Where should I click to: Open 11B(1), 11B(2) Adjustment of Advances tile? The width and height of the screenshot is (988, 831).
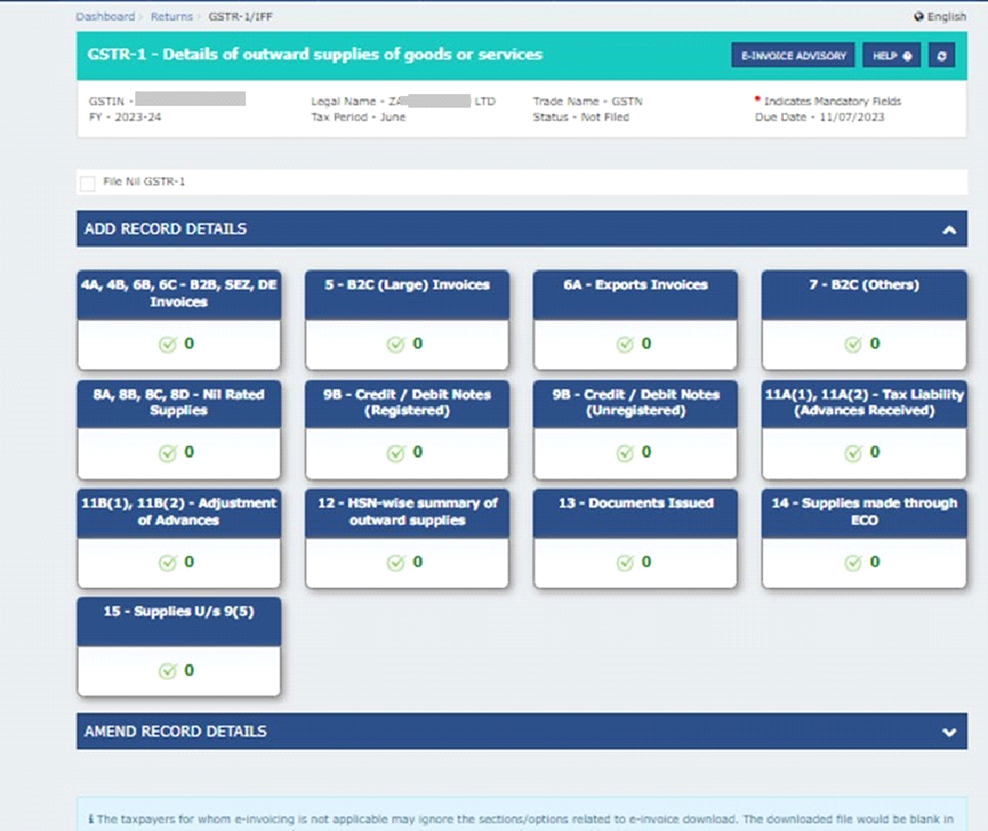click(179, 512)
